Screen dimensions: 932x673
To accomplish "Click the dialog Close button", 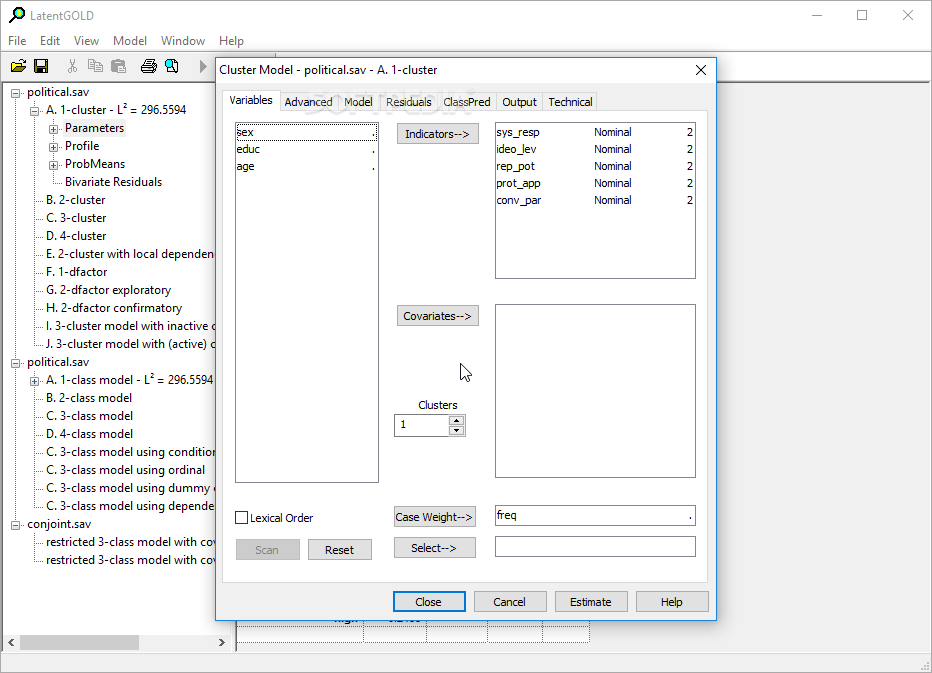I will (429, 602).
